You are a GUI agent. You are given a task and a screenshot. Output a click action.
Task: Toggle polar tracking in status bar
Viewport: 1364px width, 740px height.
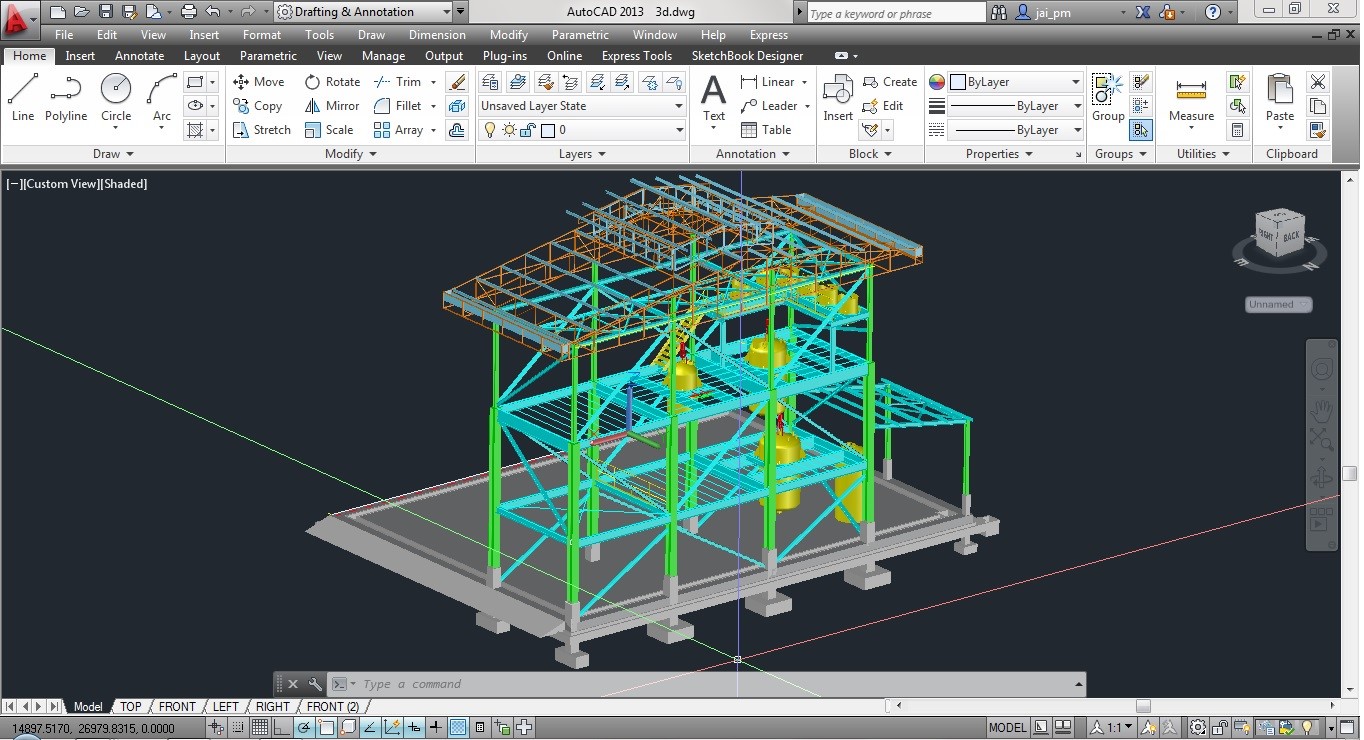click(x=304, y=728)
